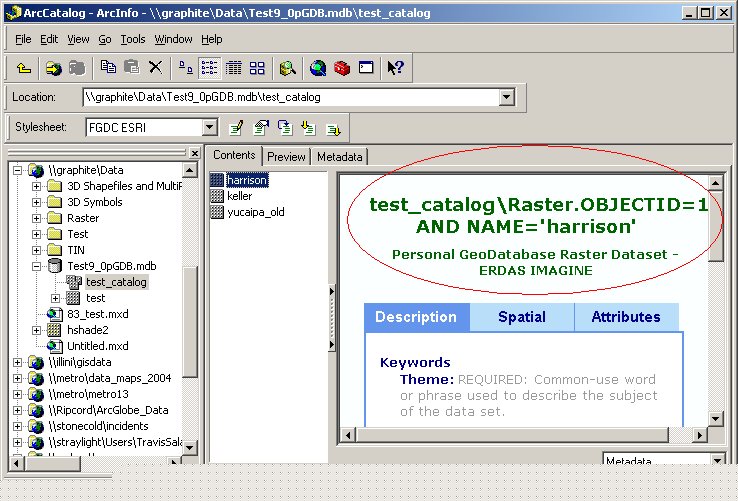Expand the \\stonecold\incidents connection
The width and height of the screenshot is (738, 501).
(x=17, y=427)
